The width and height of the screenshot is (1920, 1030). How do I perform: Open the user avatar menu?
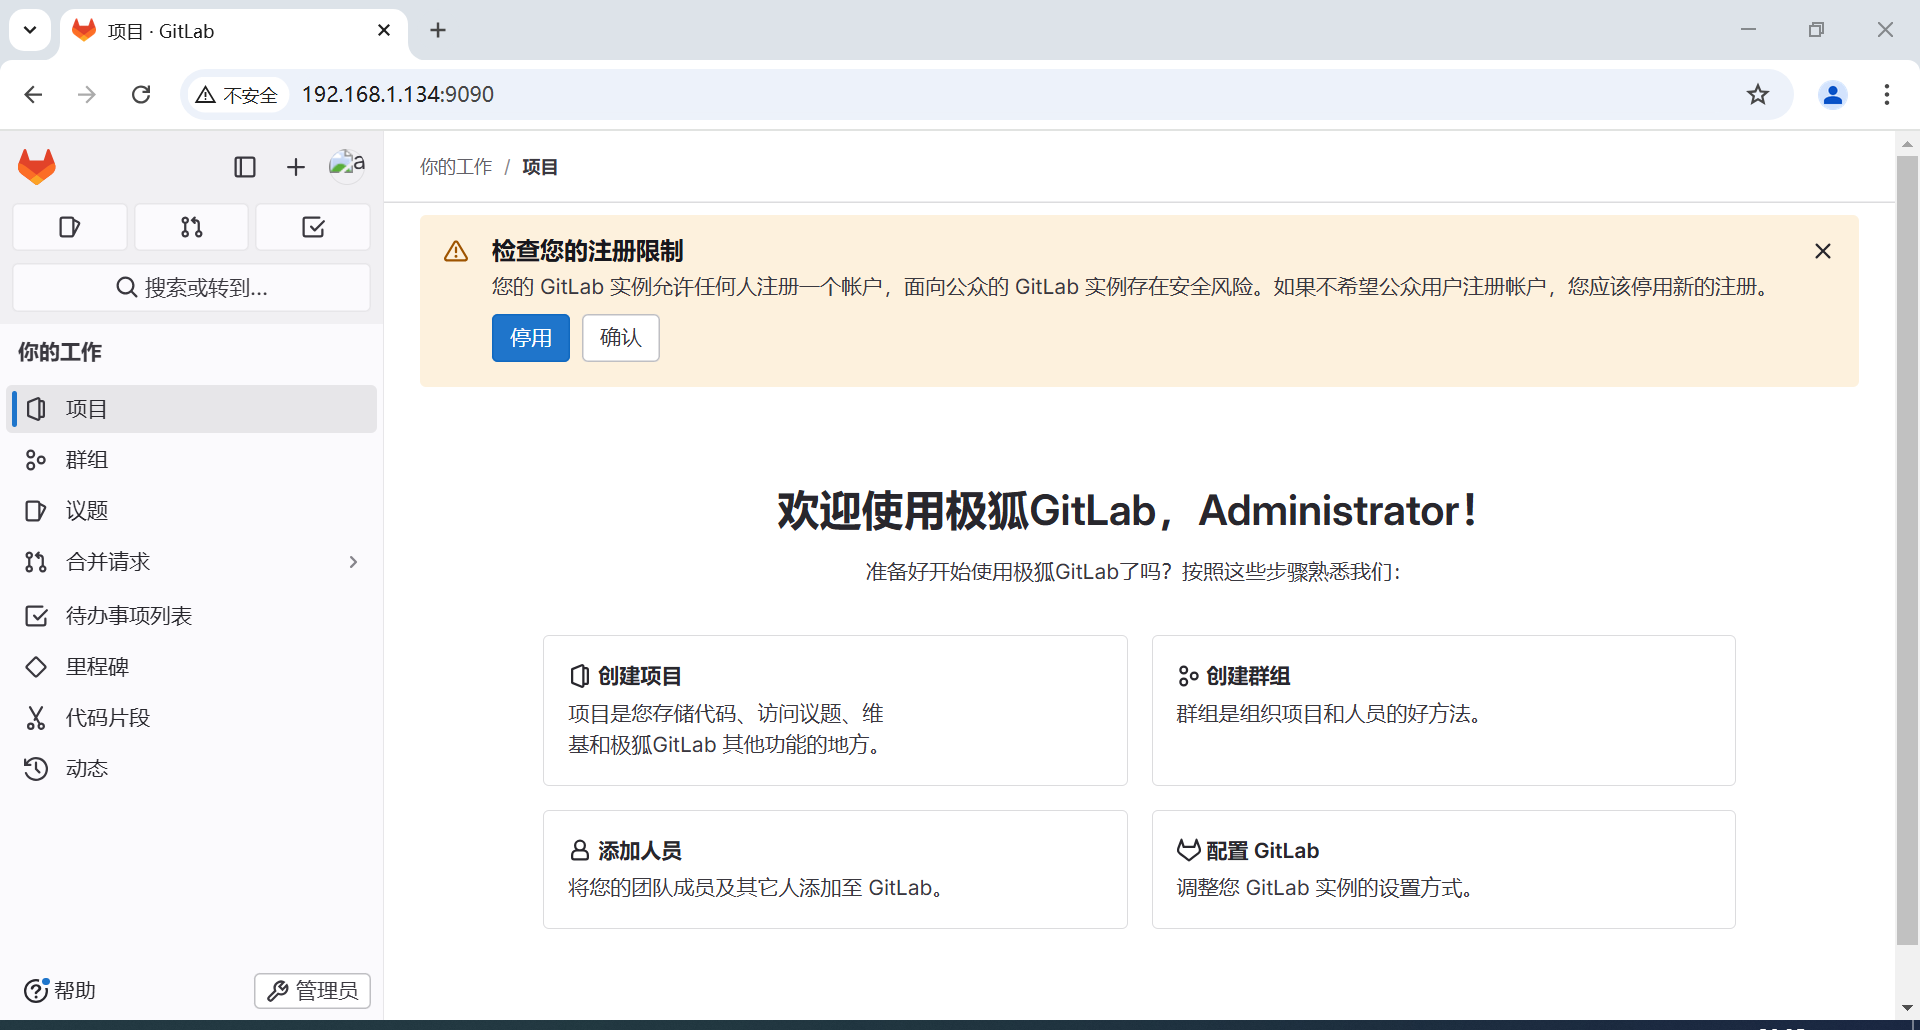tap(347, 165)
